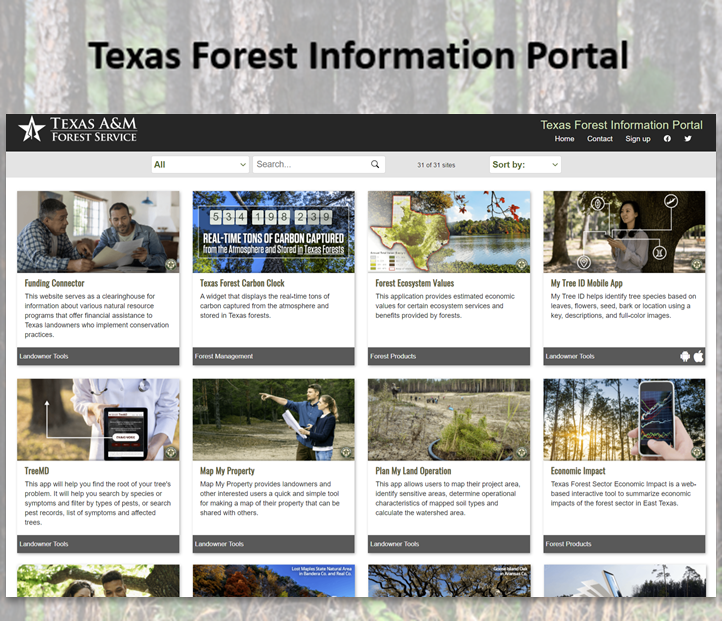Open the Texas Forest Carbon Clock title

pos(242,283)
